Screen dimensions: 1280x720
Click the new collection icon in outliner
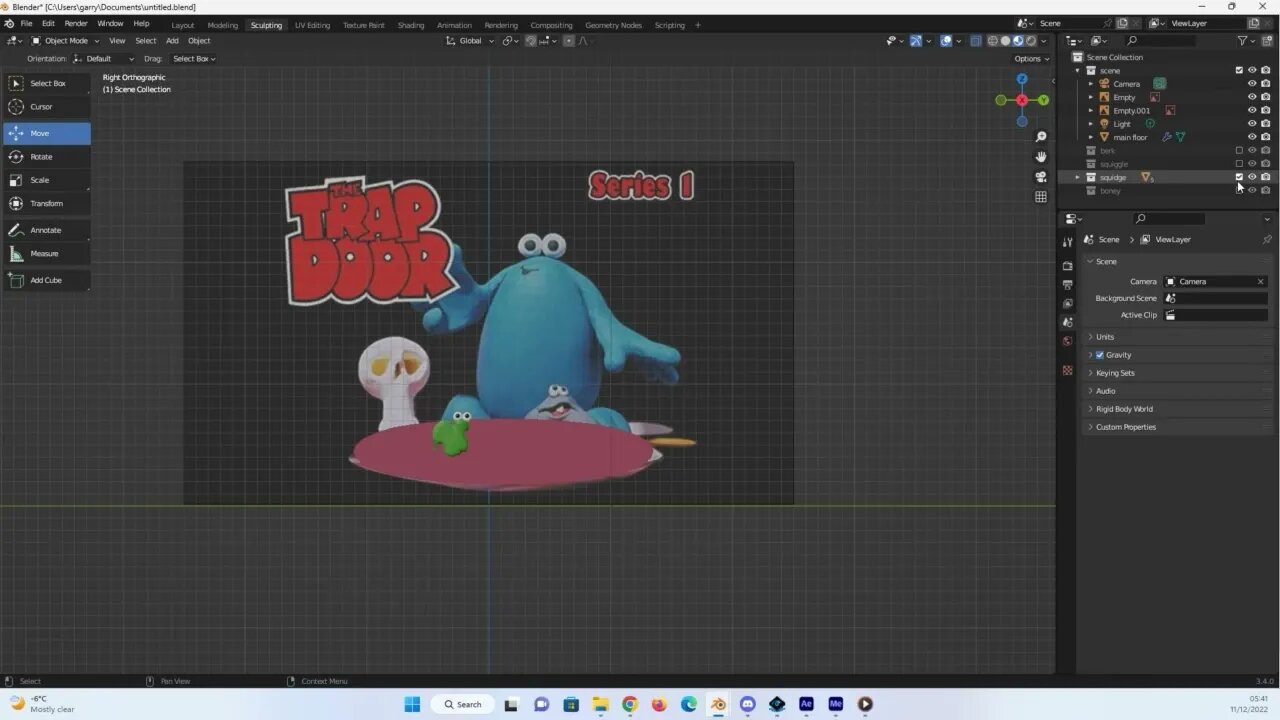coord(1267,41)
